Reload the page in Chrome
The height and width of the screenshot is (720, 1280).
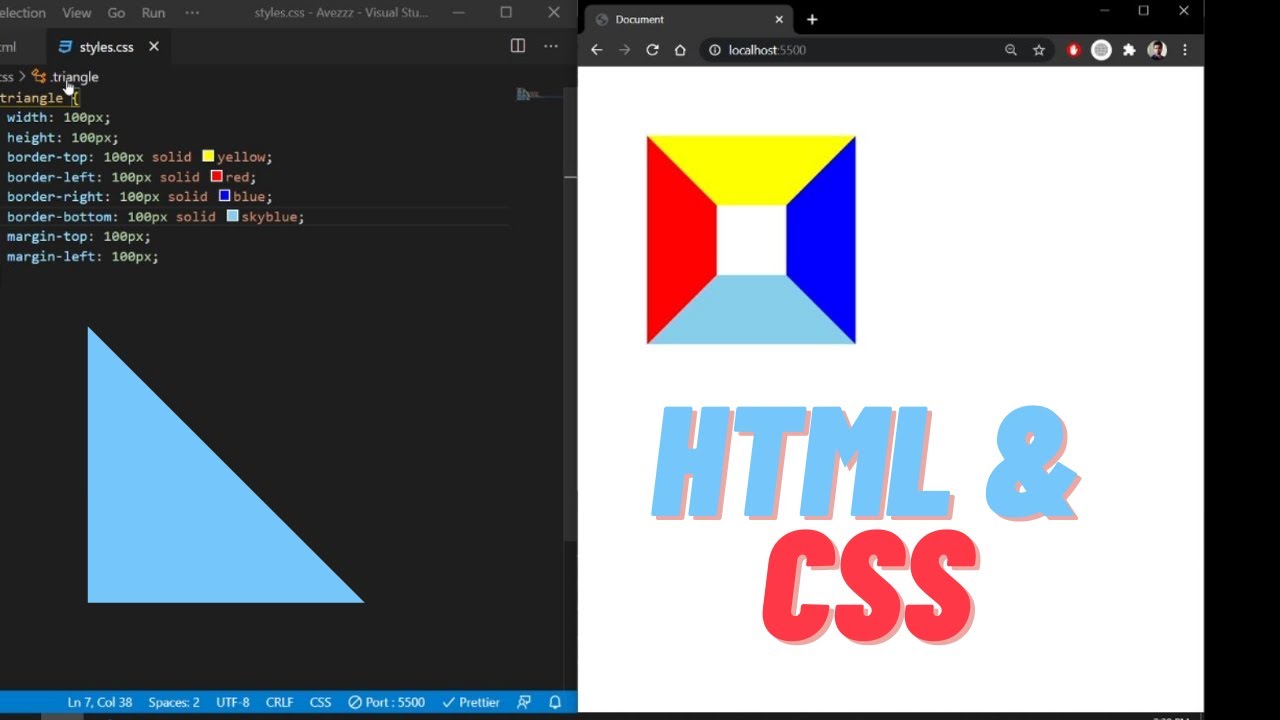(652, 50)
